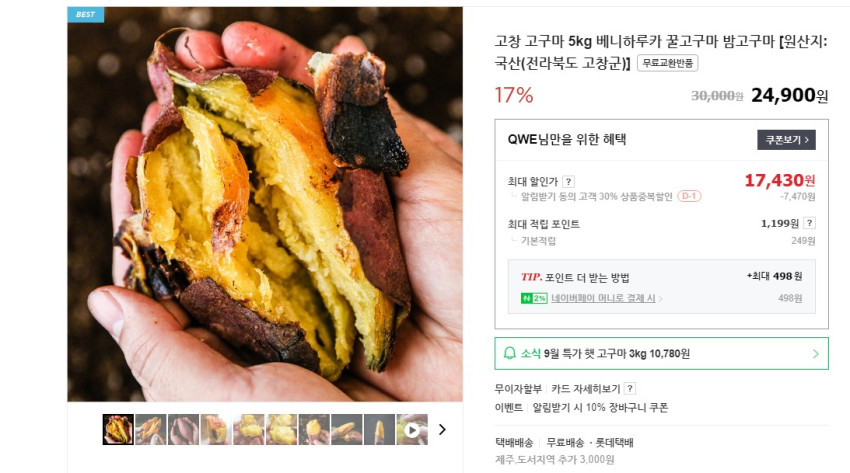Image resolution: width=850 pixels, height=473 pixels.
Task: Click the 무료교환반품 tag
Action: (667, 63)
